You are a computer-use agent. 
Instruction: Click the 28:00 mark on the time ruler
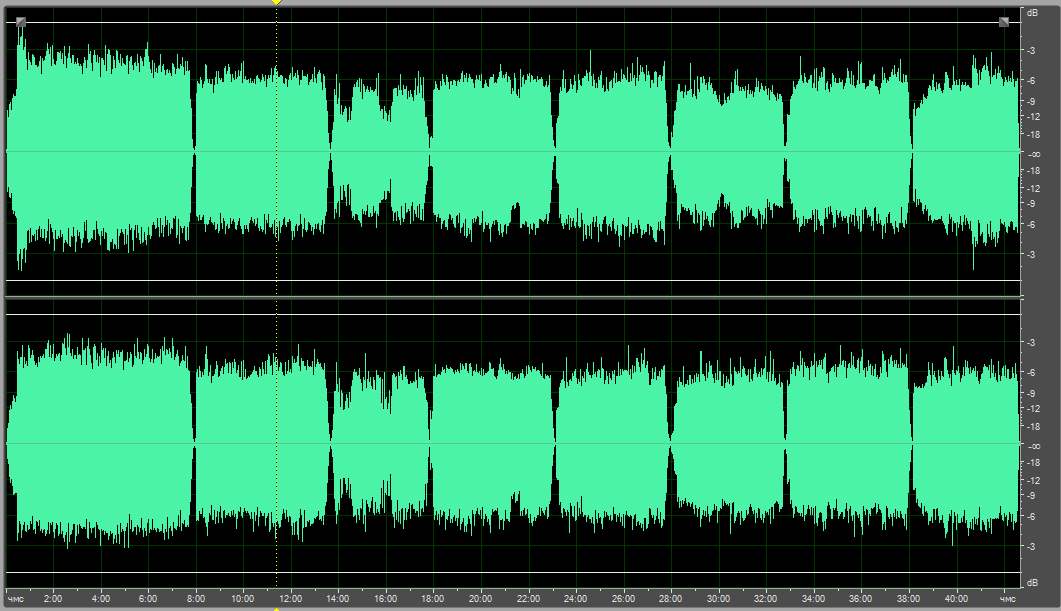[x=671, y=599]
